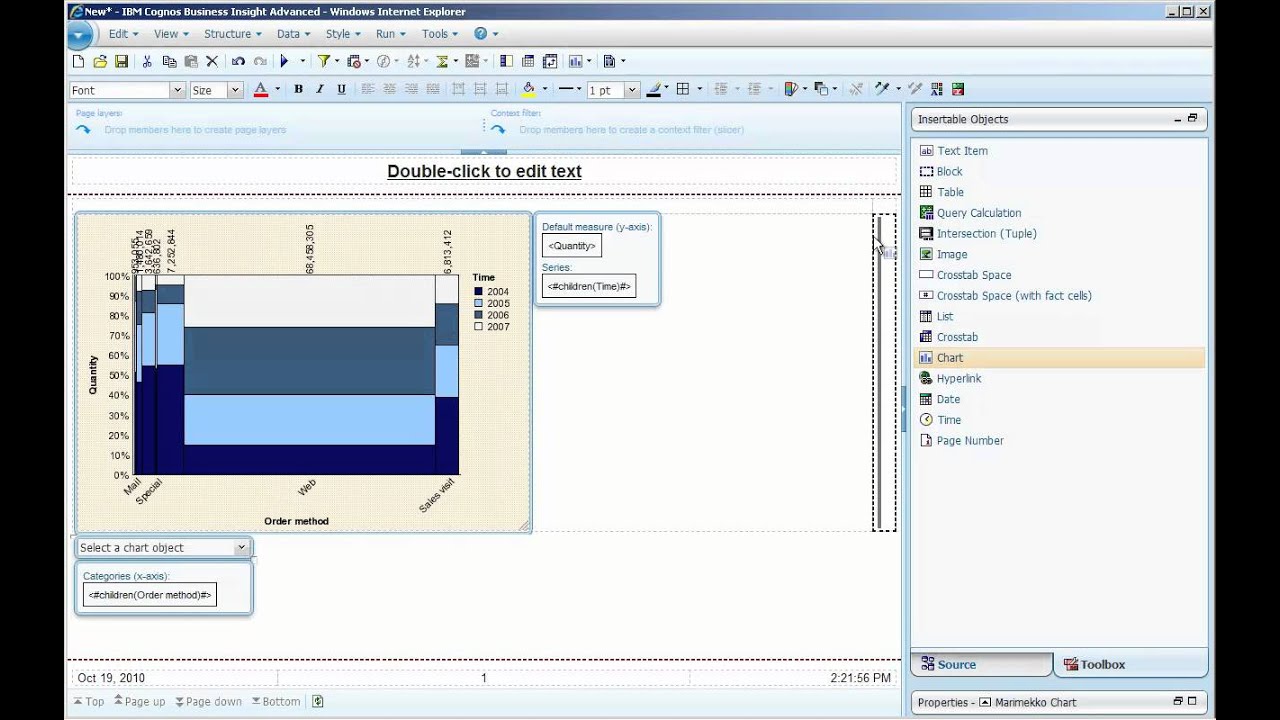Image resolution: width=1280 pixels, height=720 pixels.
Task: Click the Filter funnel icon
Action: (x=323, y=61)
